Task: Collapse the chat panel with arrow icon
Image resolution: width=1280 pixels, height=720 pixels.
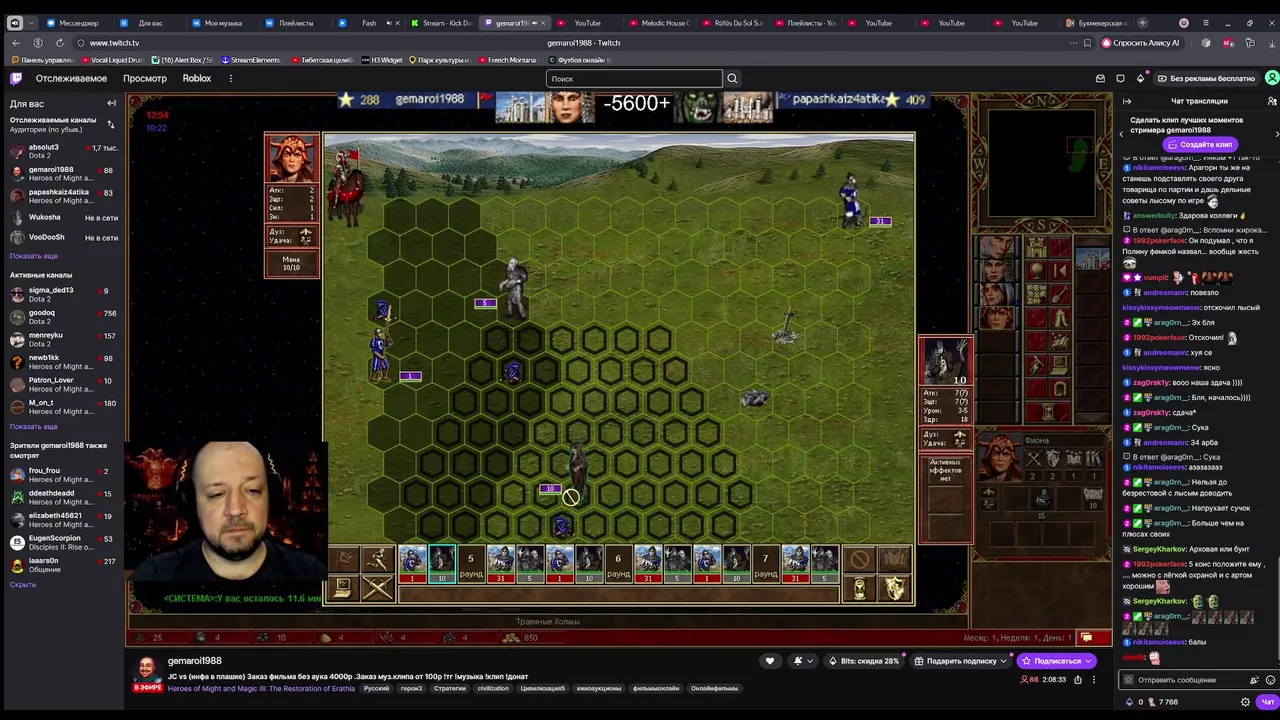Action: tap(1127, 101)
